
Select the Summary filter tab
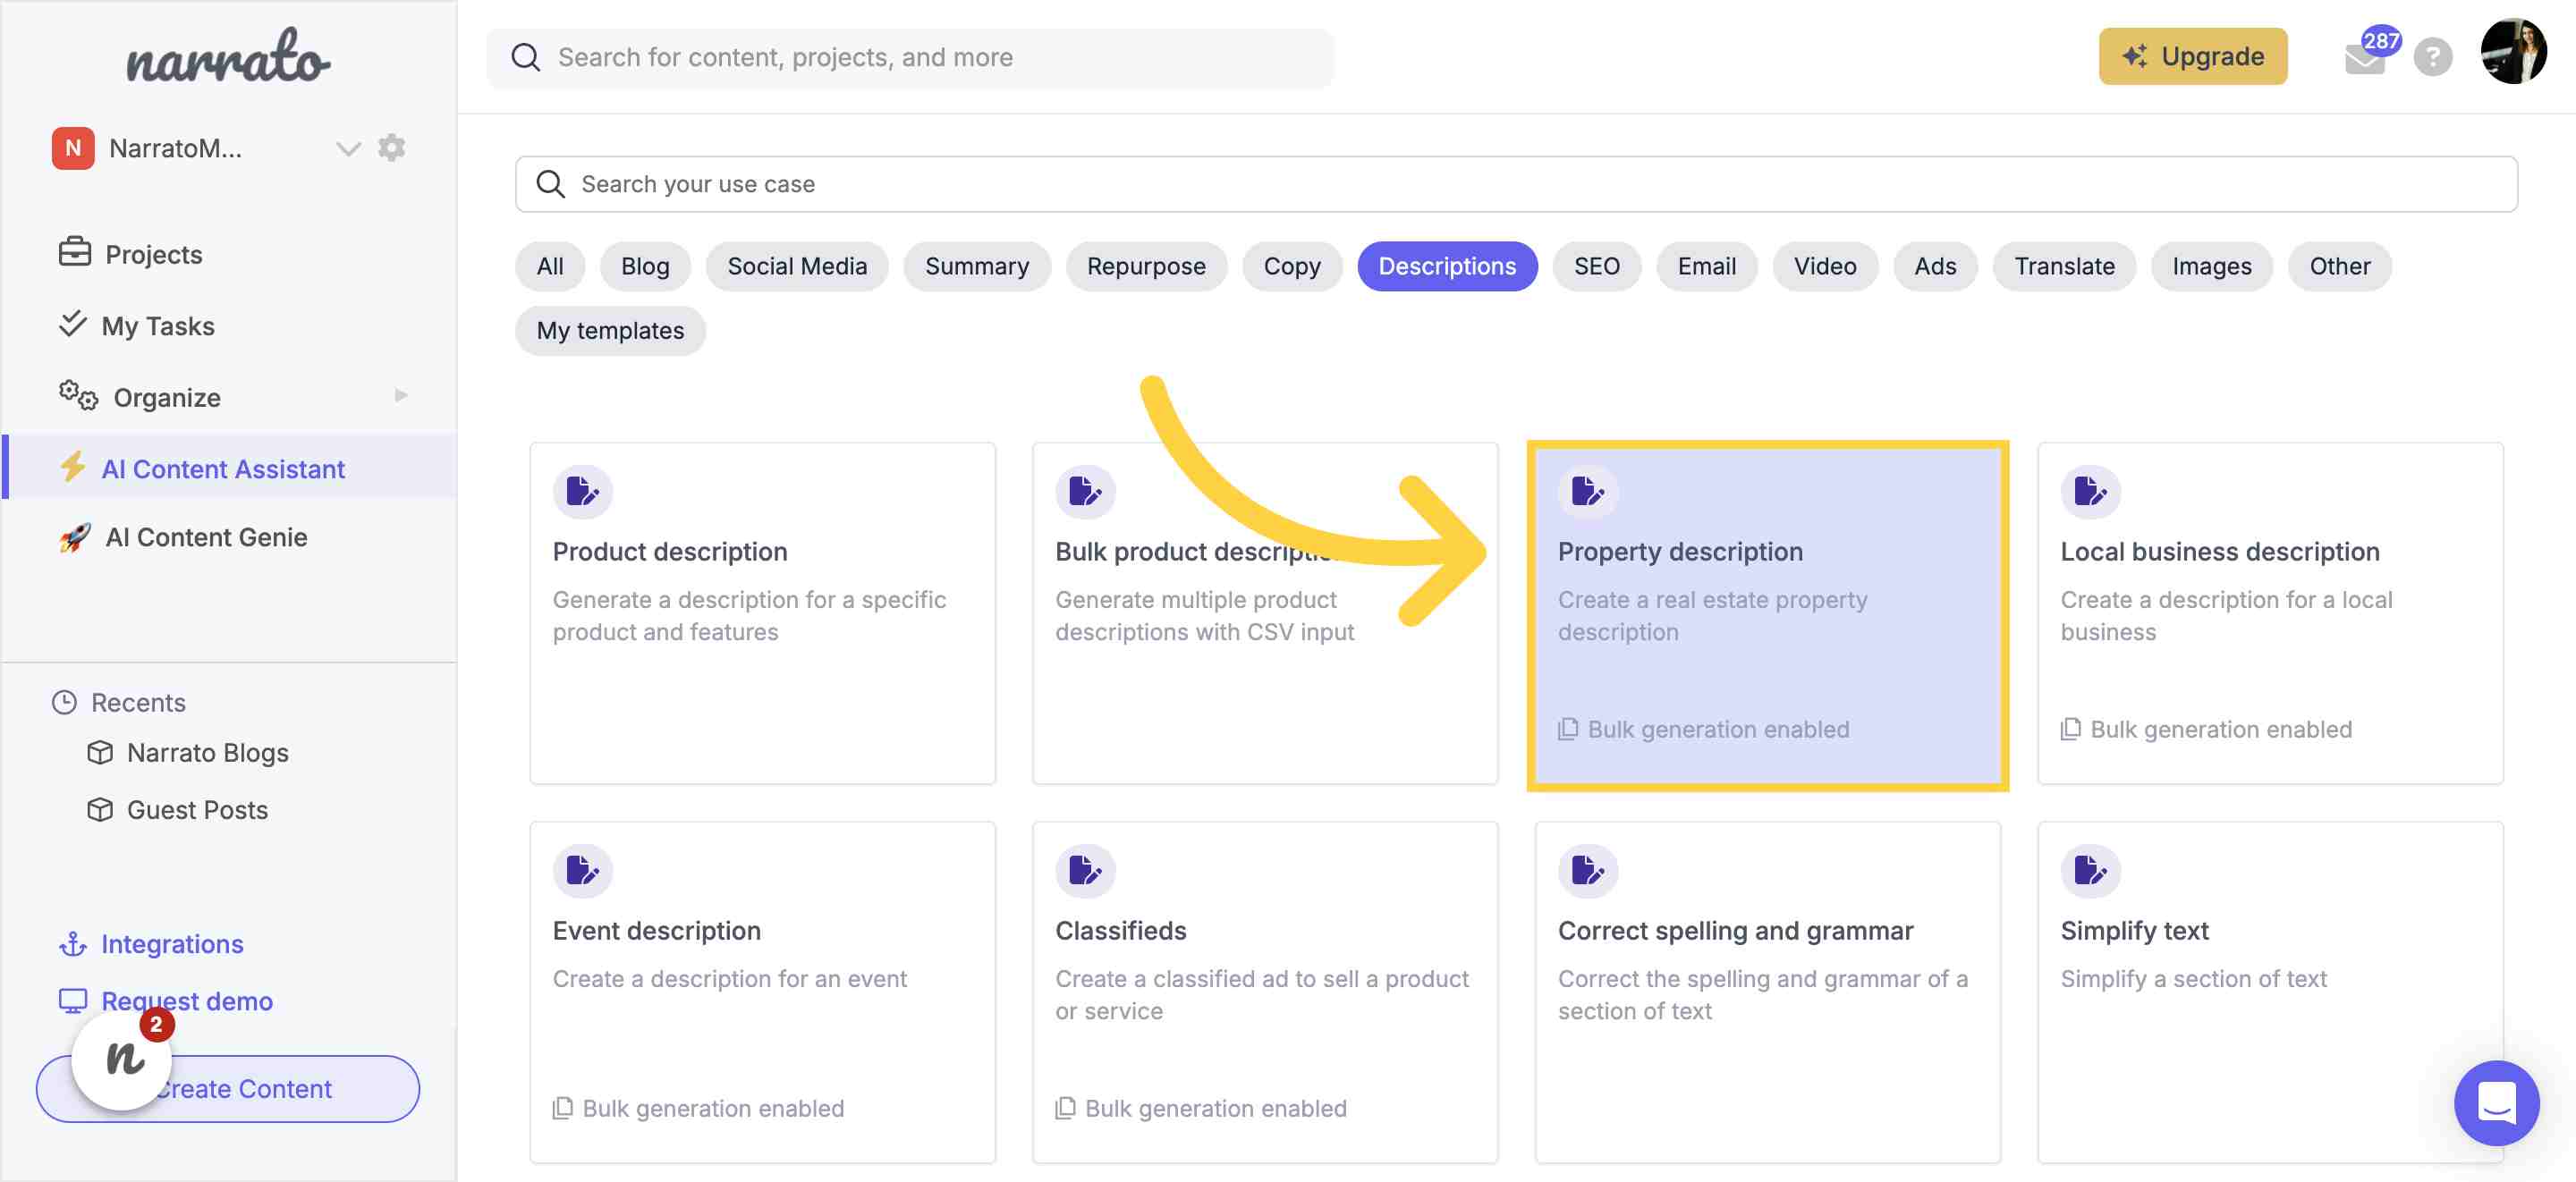pyautogui.click(x=977, y=266)
